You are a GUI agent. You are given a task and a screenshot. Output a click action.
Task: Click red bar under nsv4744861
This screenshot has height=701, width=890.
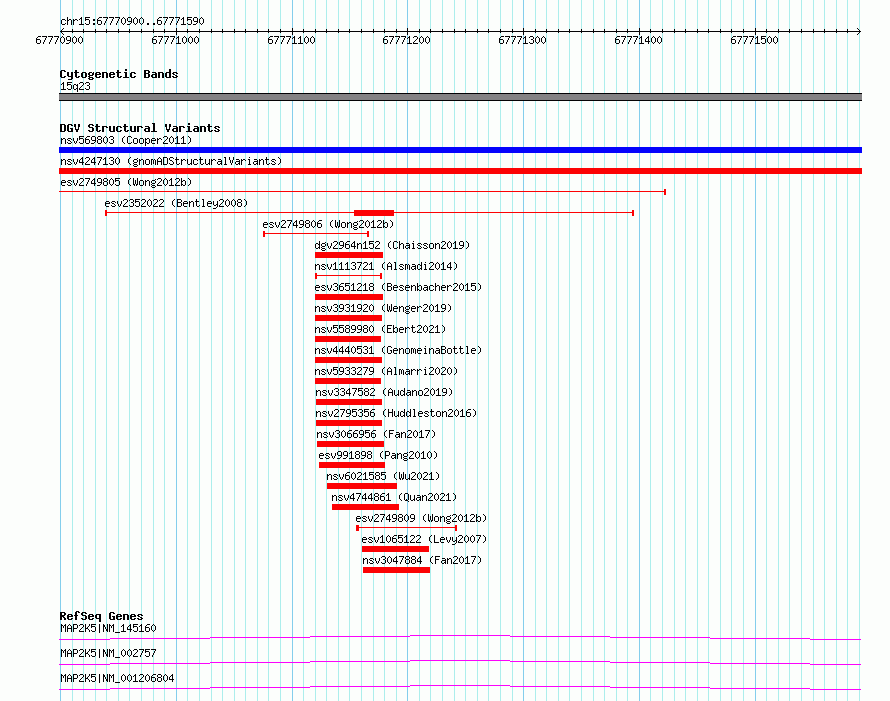[x=366, y=507]
